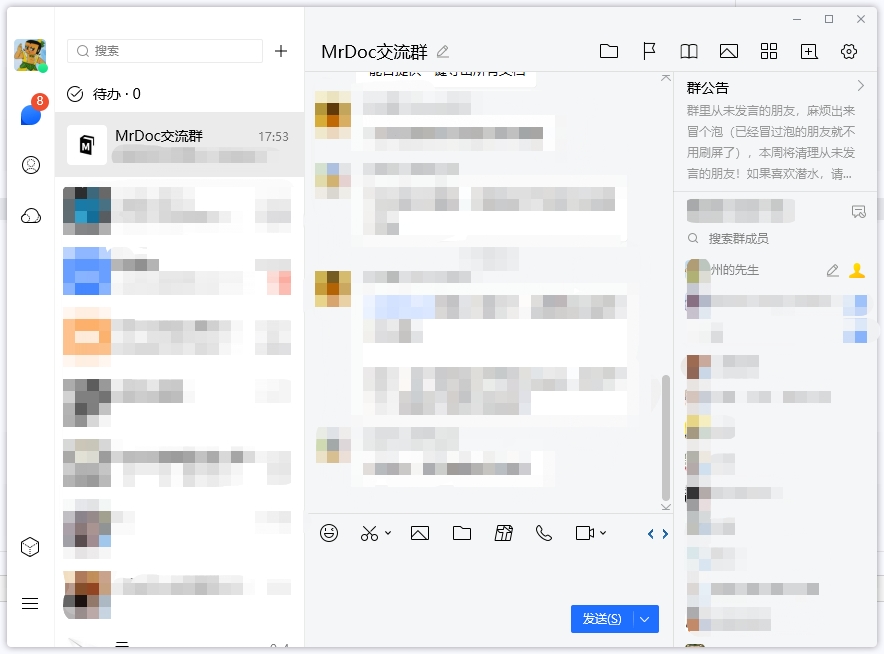Open the group album picture icon in header
884x654 pixels.
pos(729,52)
